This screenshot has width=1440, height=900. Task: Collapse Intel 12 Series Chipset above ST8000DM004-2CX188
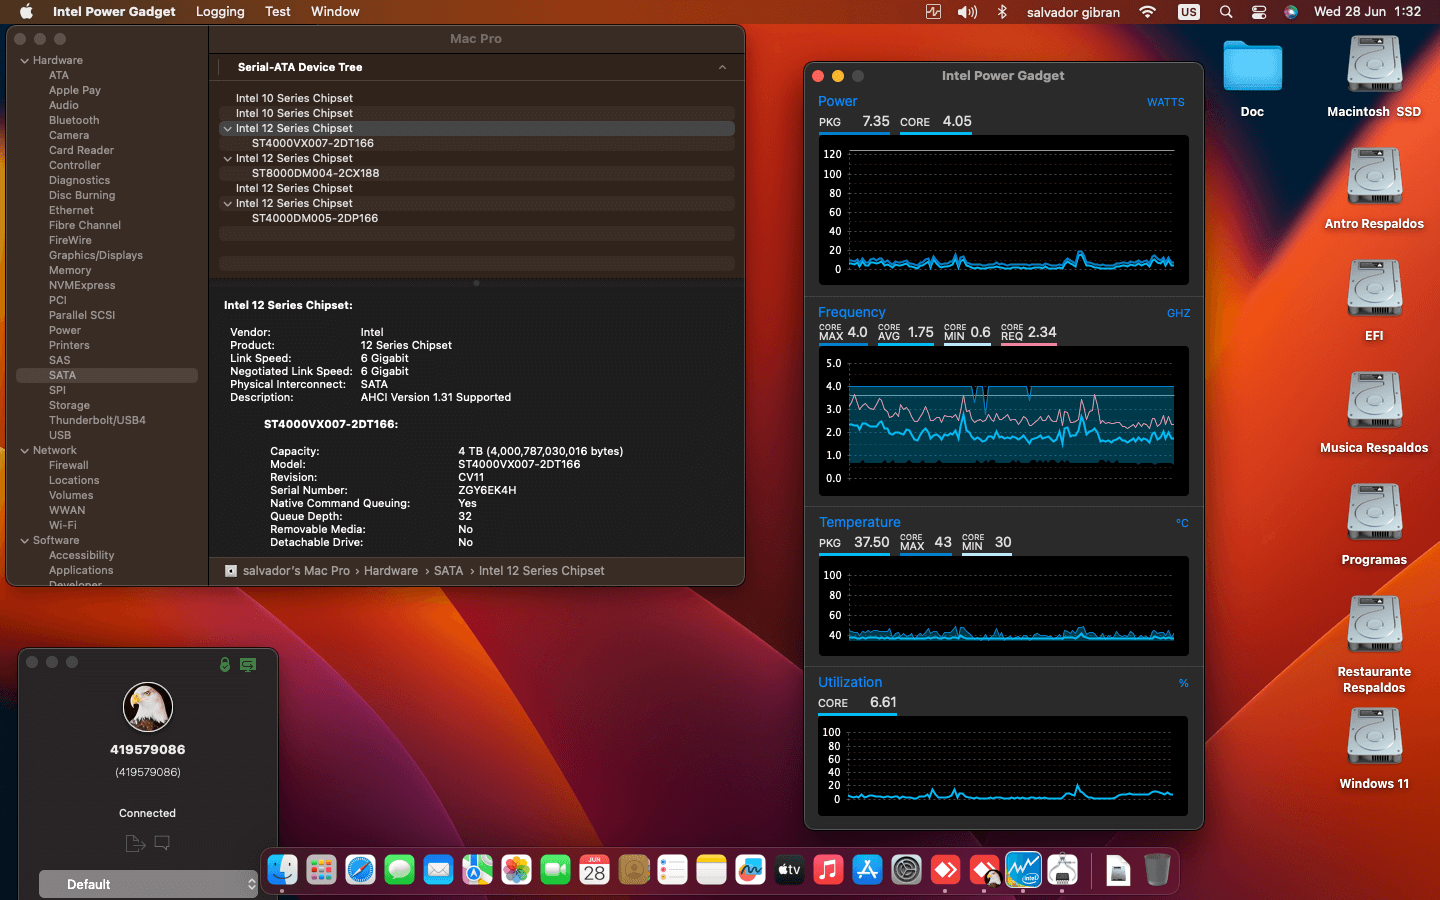pyautogui.click(x=228, y=159)
